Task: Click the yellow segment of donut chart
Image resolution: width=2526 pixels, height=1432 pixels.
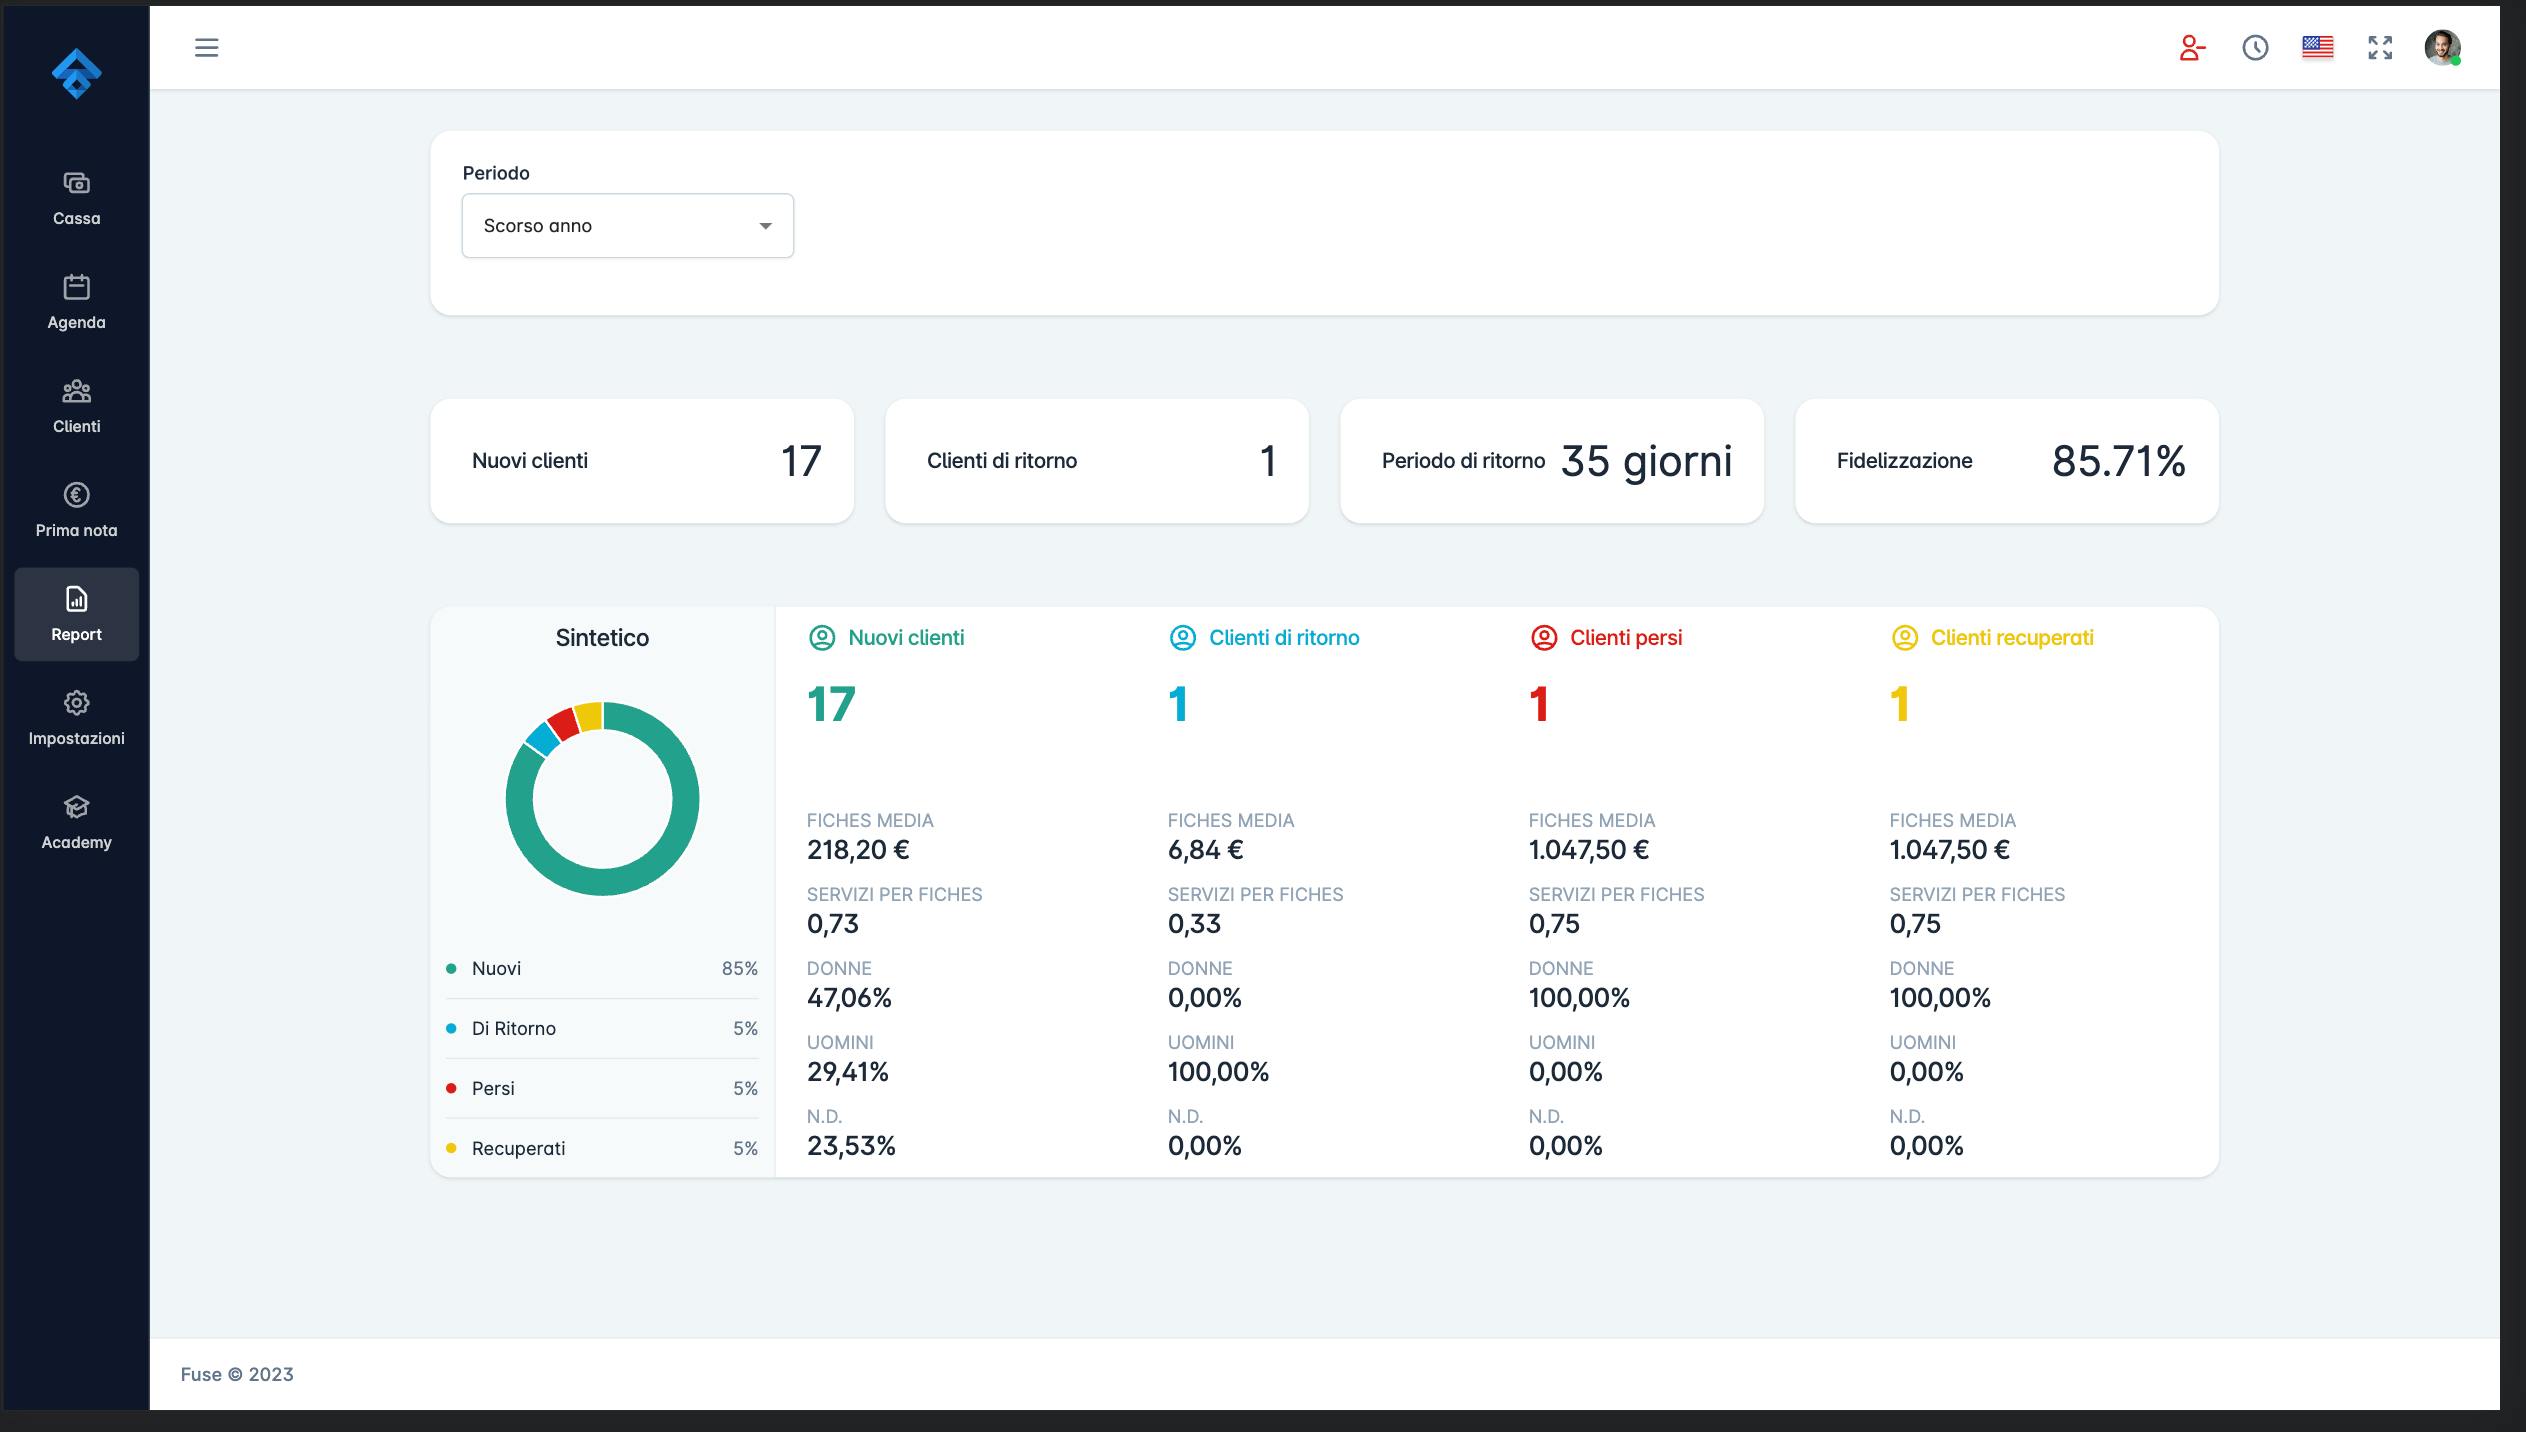Action: pyautogui.click(x=589, y=716)
